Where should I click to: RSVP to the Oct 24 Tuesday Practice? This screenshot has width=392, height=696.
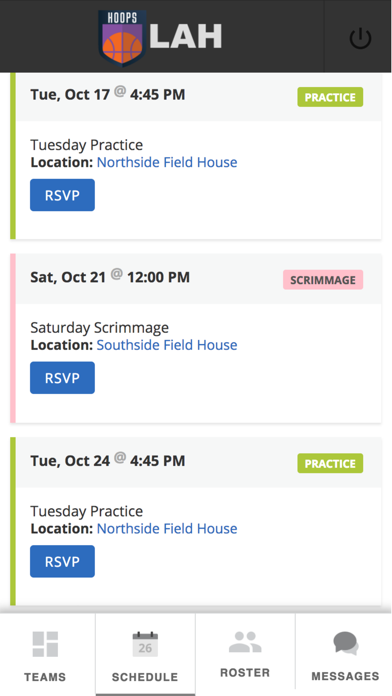point(62,562)
